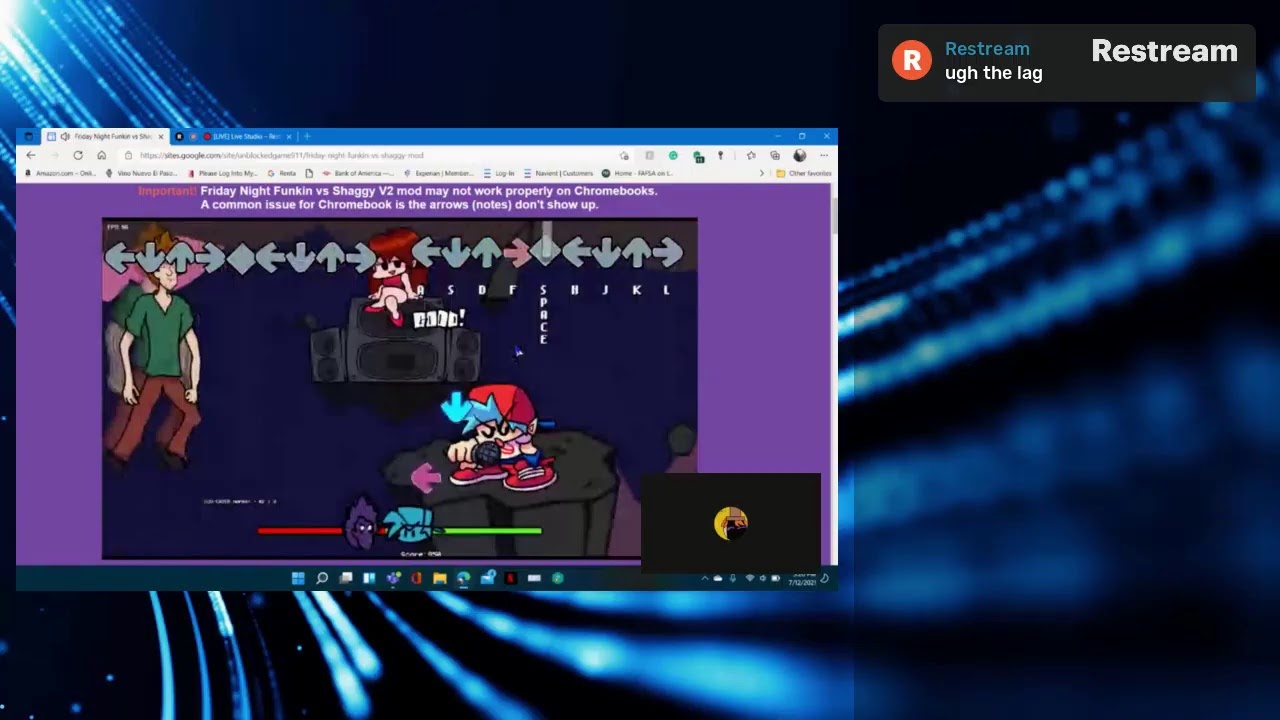This screenshot has width=1280, height=720.
Task: Click the volume speaker tray icon
Action: pyautogui.click(x=763, y=578)
